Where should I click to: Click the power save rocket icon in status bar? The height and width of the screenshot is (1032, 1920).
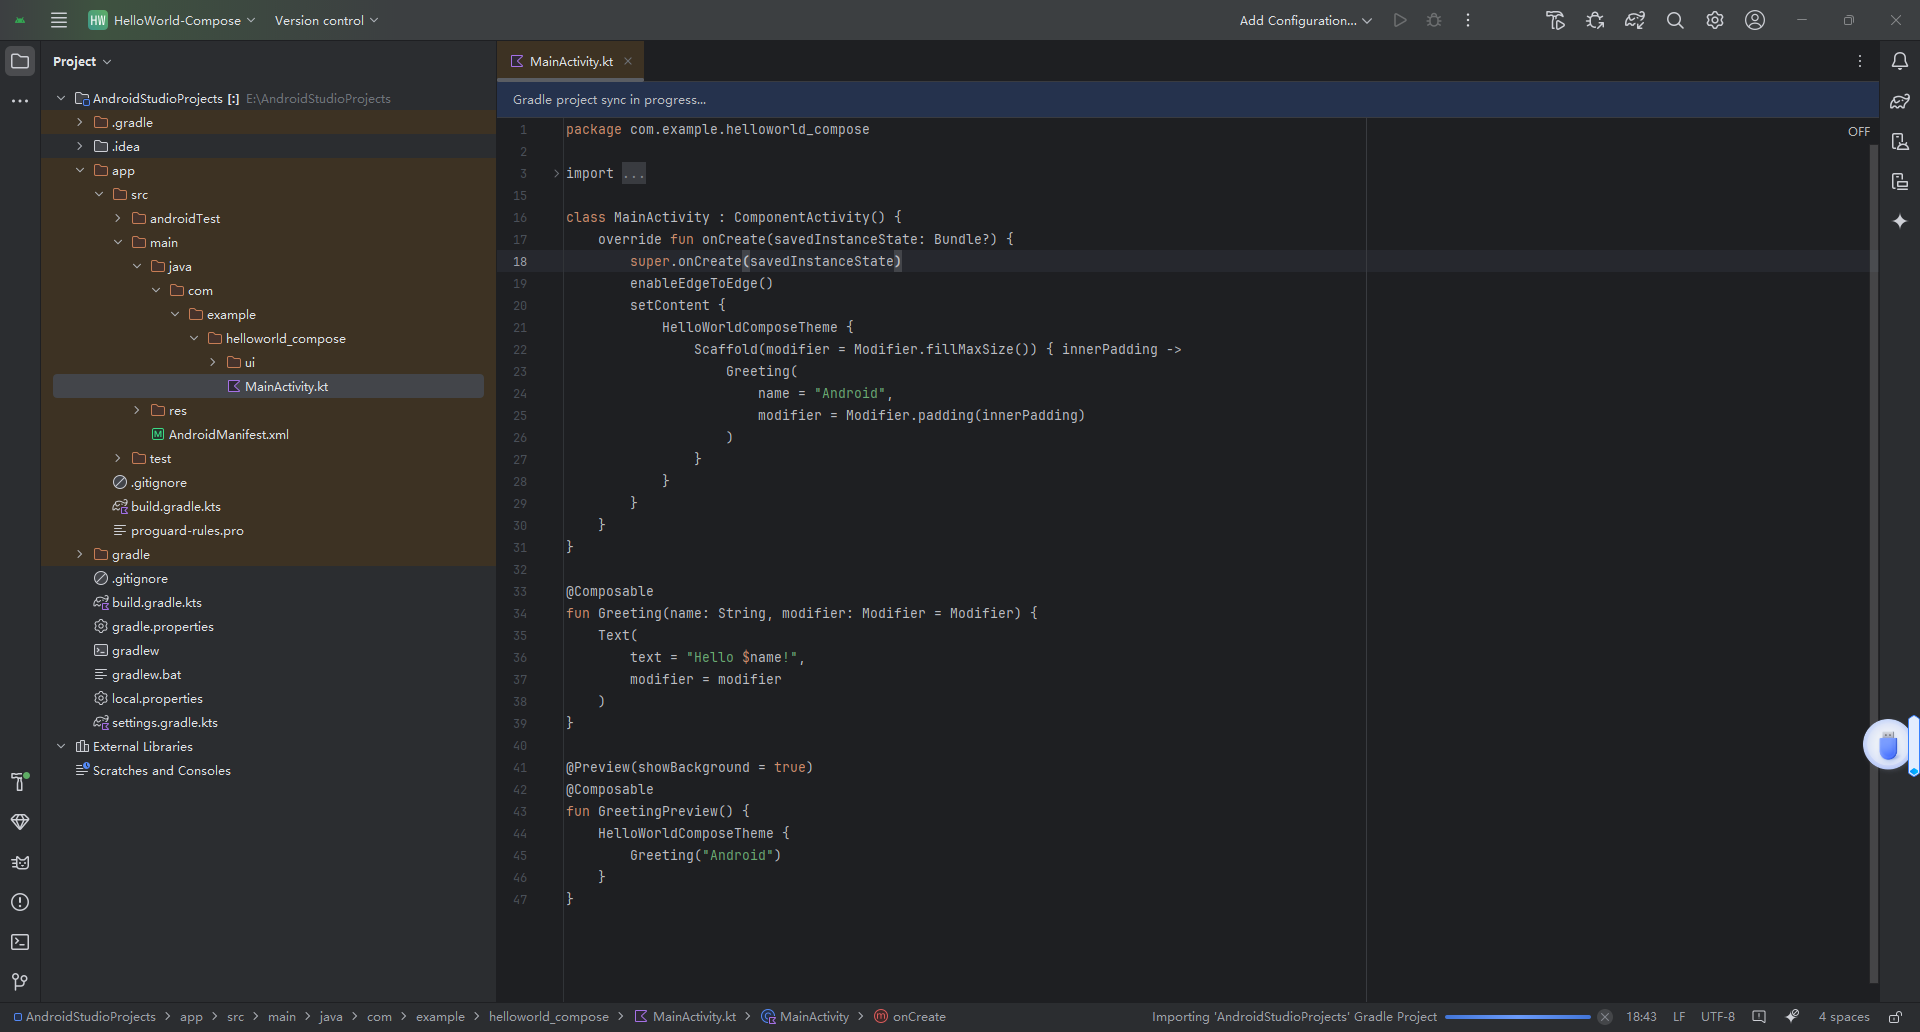click(x=1793, y=1016)
